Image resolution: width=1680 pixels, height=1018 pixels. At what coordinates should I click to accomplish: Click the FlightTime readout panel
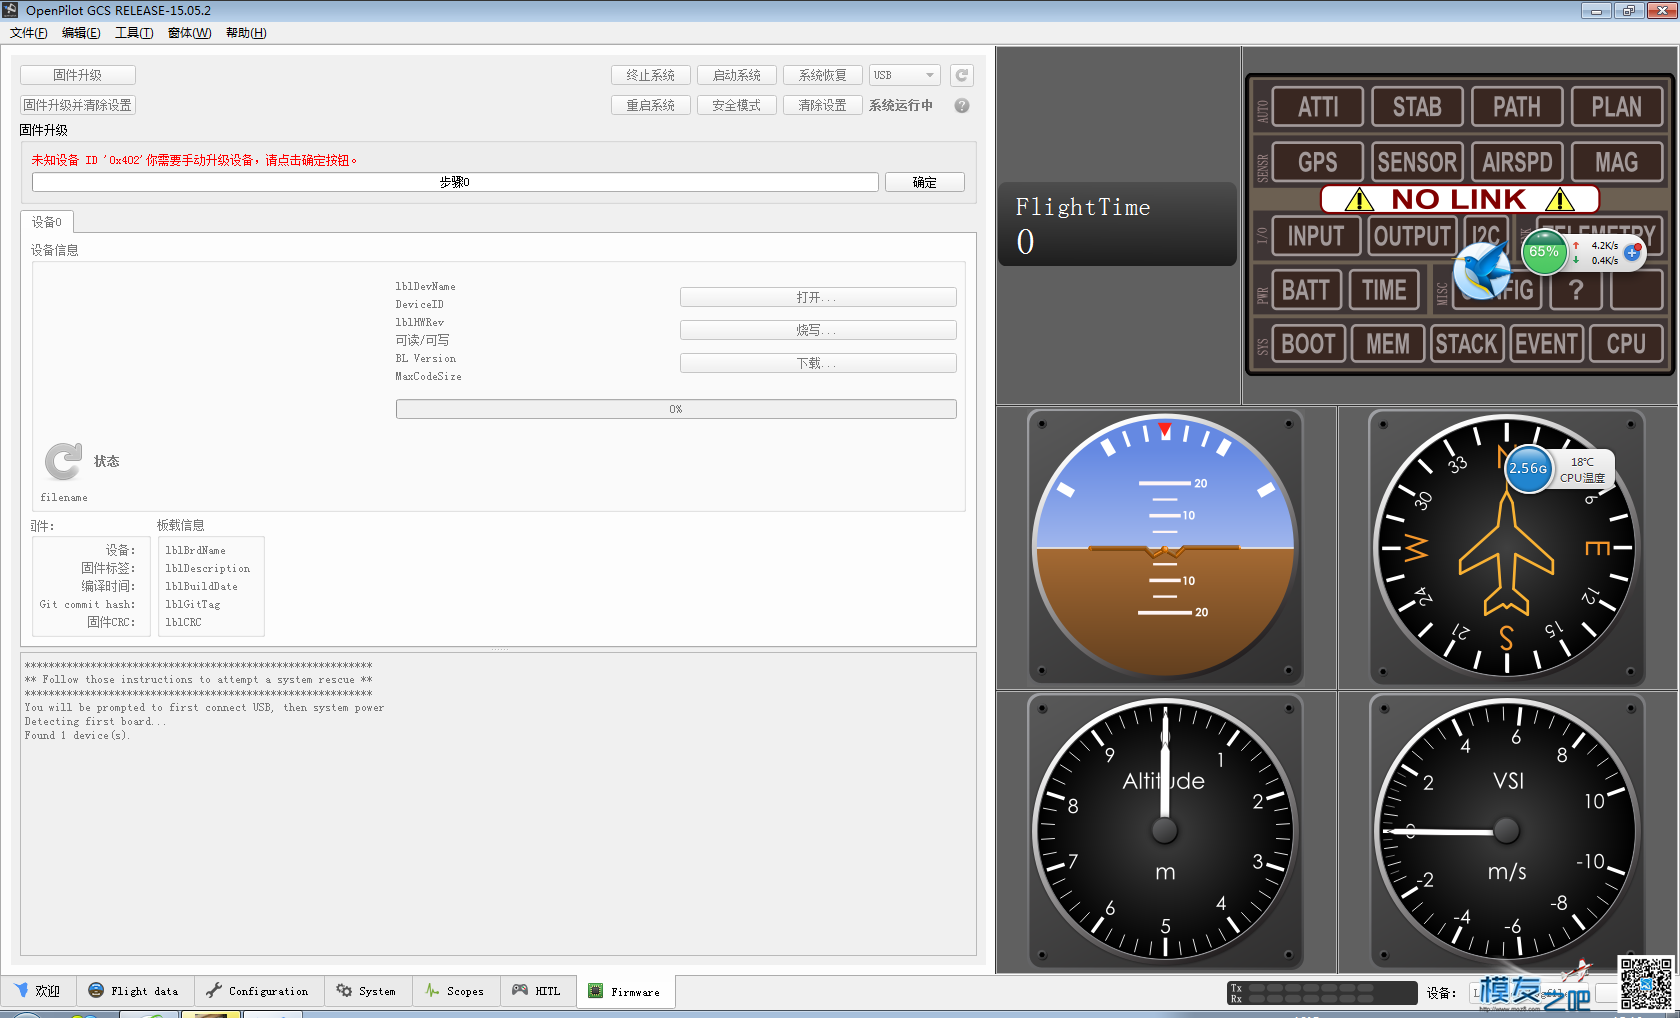(1118, 224)
